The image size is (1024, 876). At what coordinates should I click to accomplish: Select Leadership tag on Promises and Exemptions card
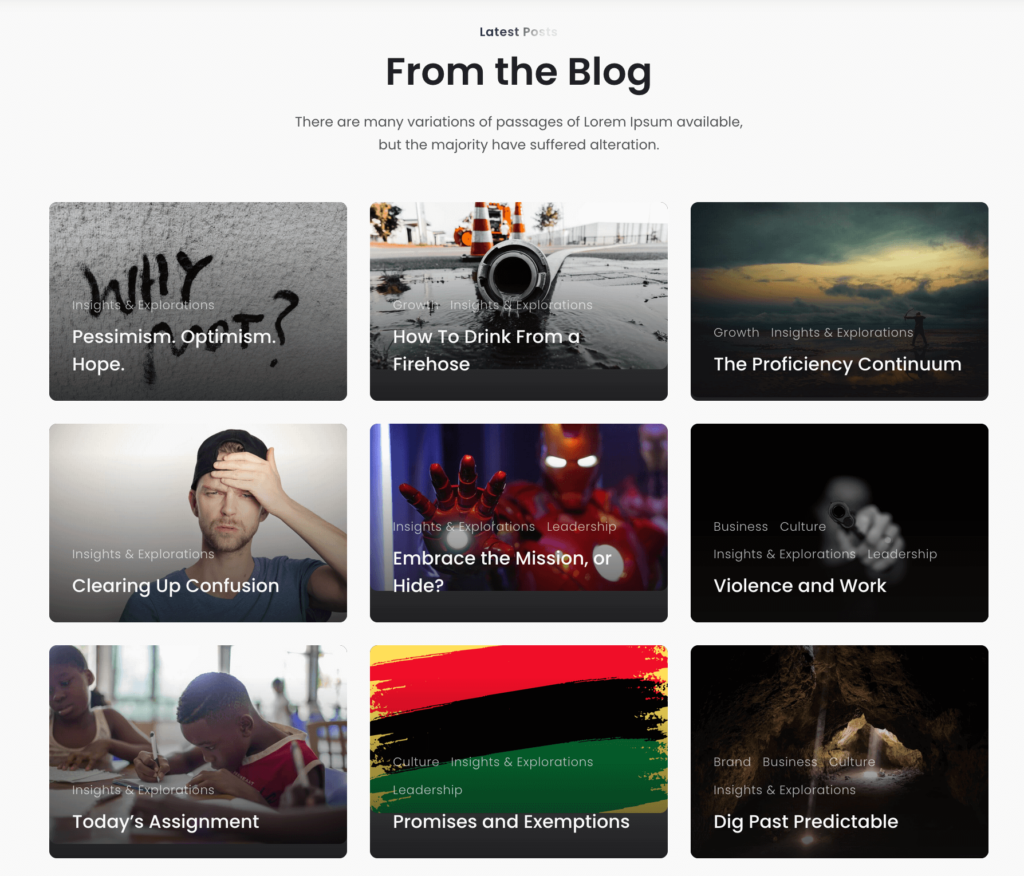(x=427, y=790)
